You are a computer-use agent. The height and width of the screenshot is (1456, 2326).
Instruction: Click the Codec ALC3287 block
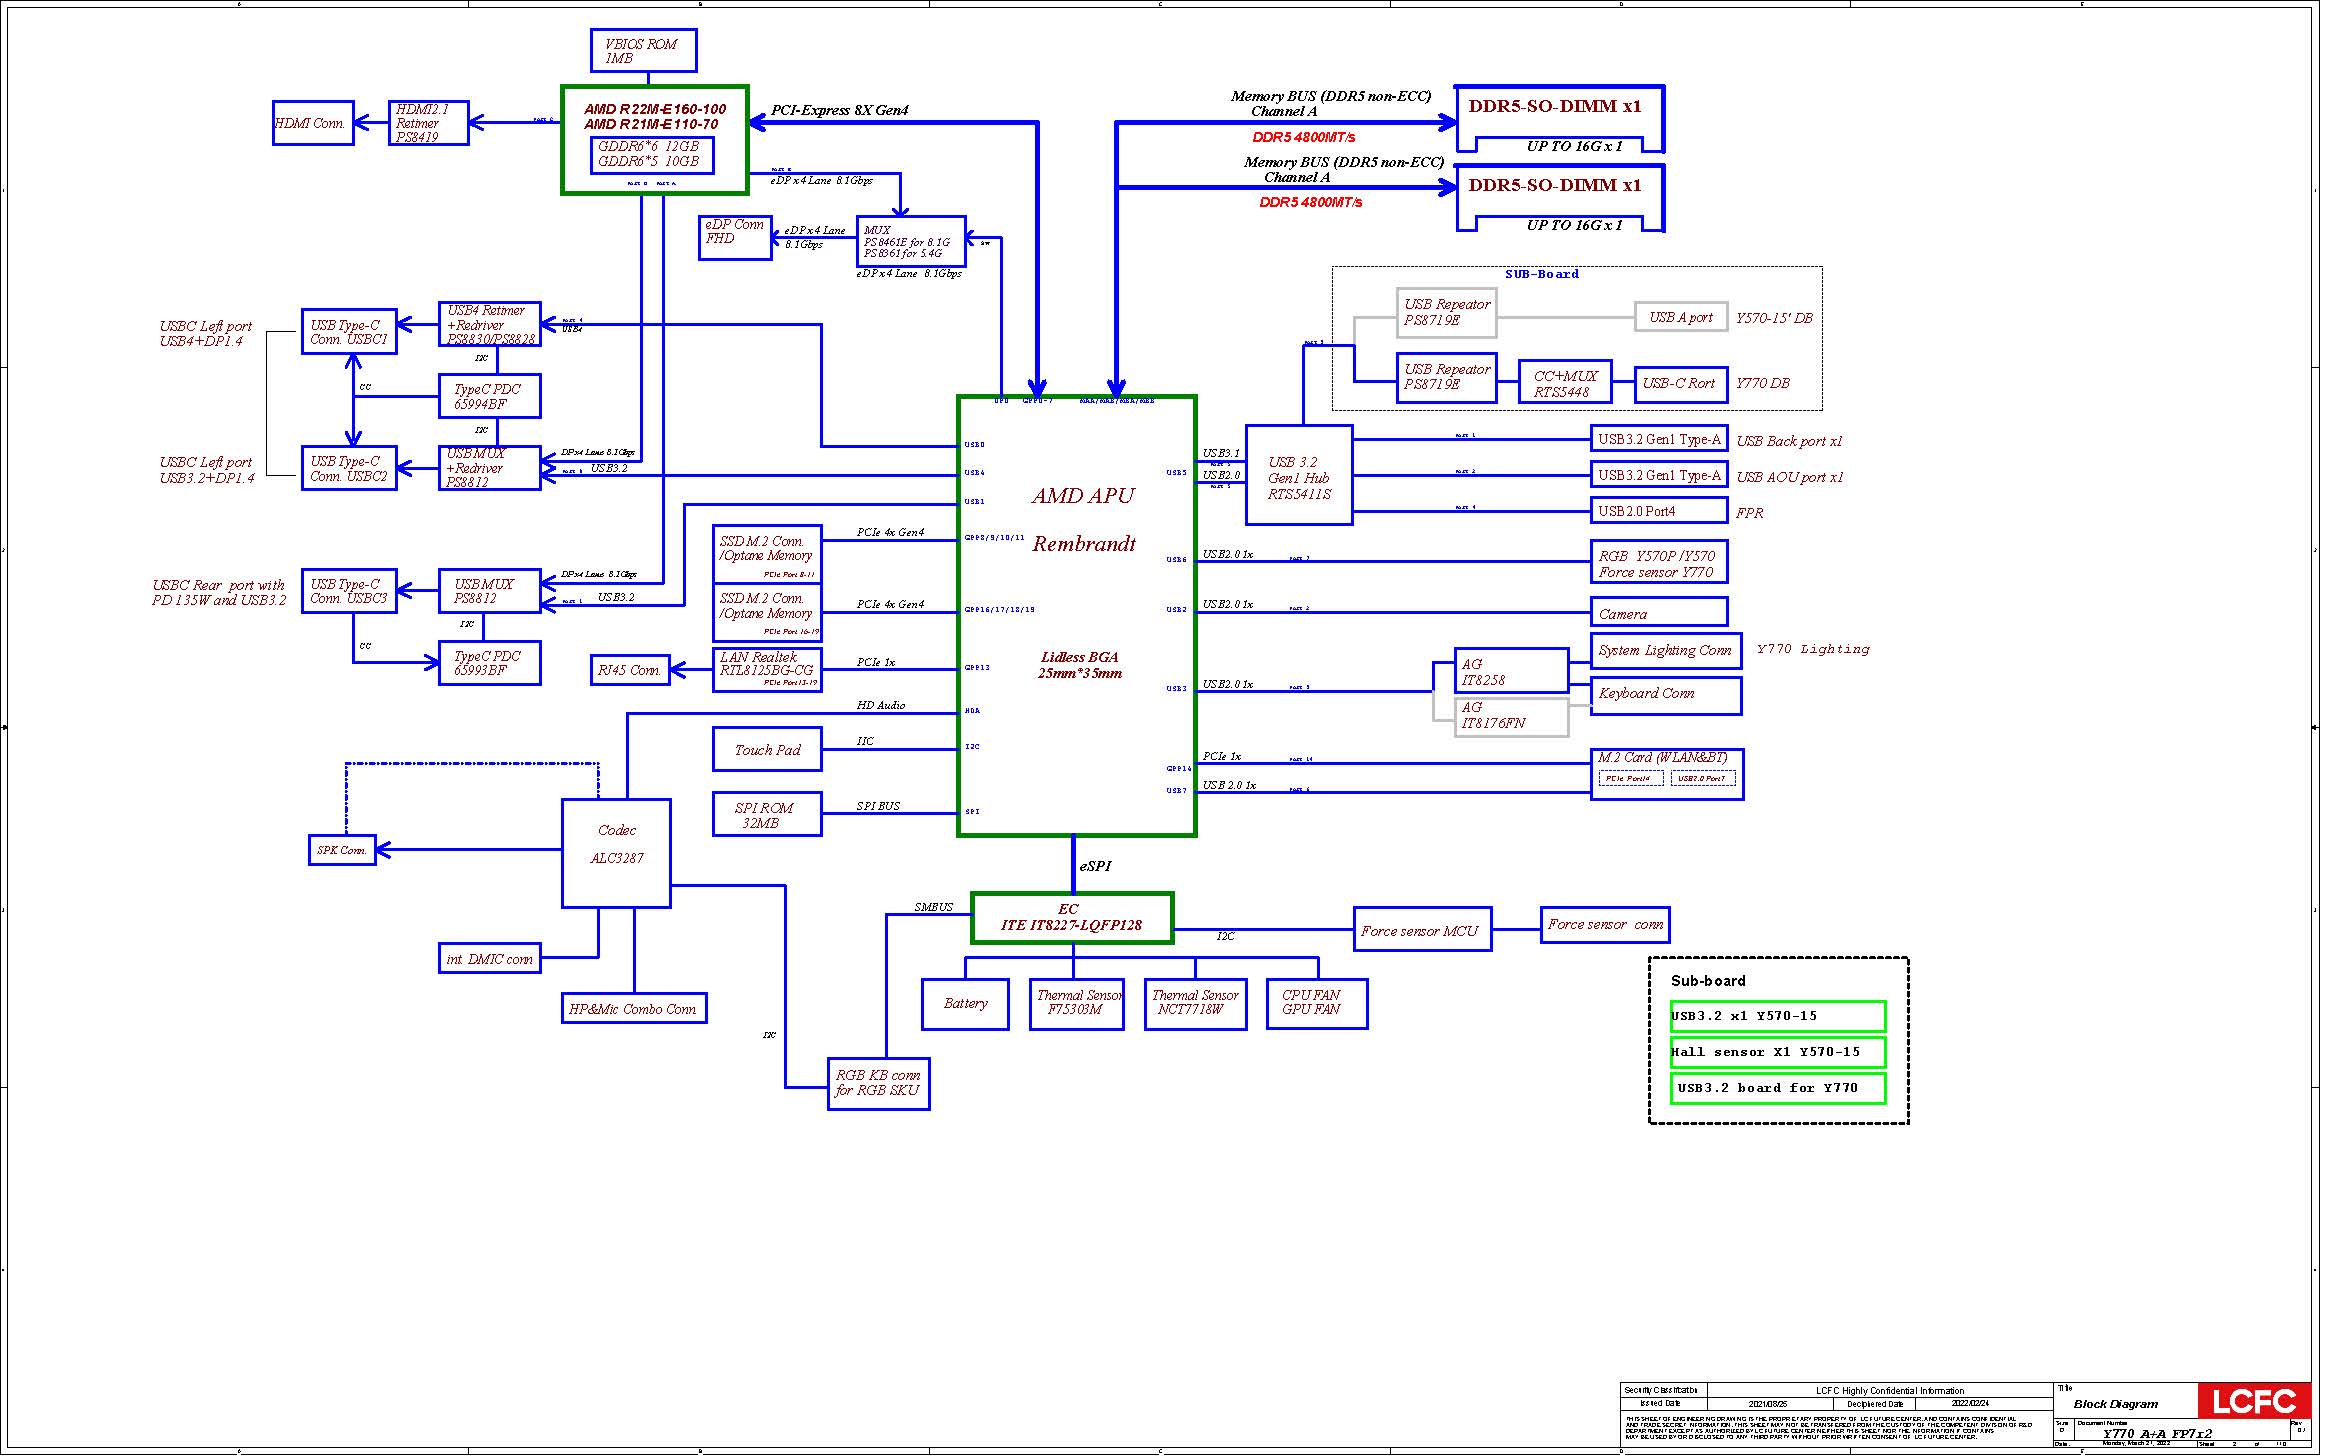click(x=616, y=852)
